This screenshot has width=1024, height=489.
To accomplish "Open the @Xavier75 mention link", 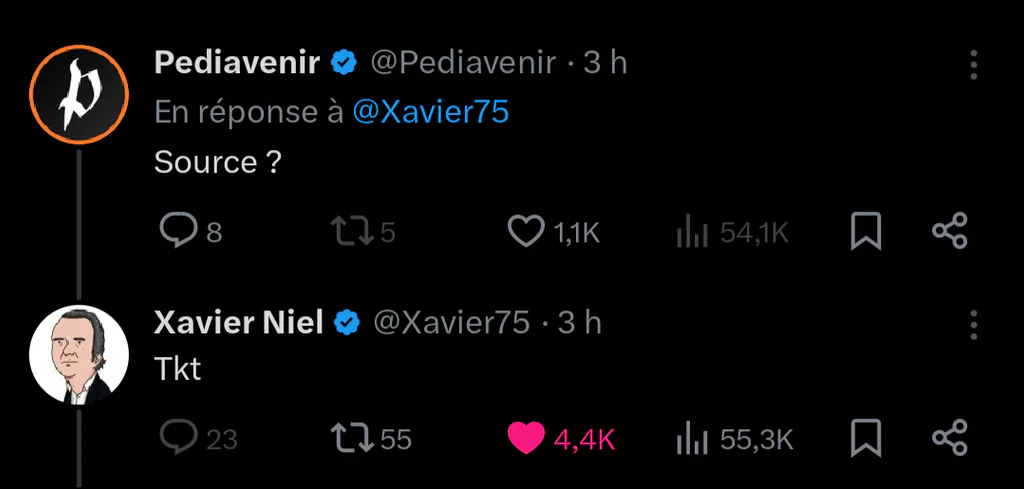I will click(x=431, y=112).
